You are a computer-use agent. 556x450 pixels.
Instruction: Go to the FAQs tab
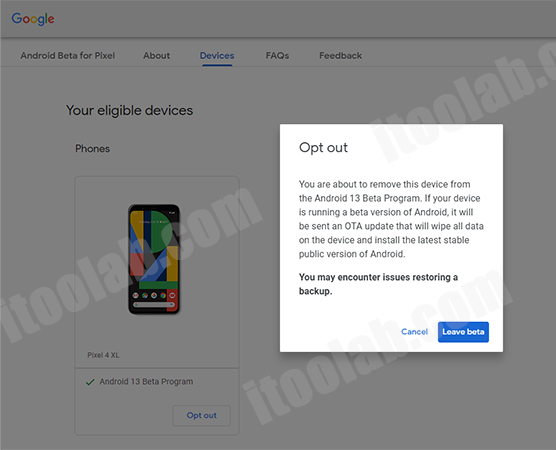[277, 56]
